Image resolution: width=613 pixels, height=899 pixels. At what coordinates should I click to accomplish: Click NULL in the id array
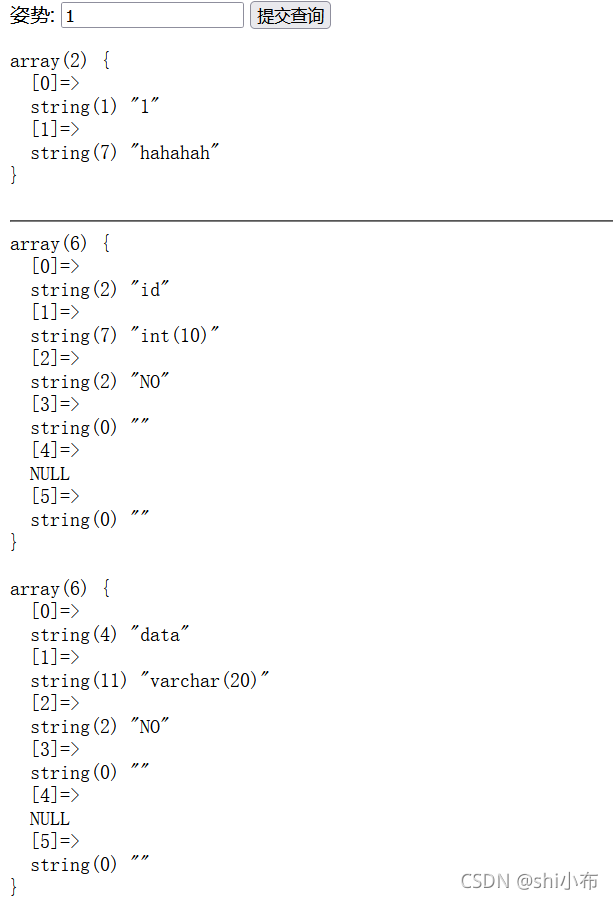click(50, 474)
